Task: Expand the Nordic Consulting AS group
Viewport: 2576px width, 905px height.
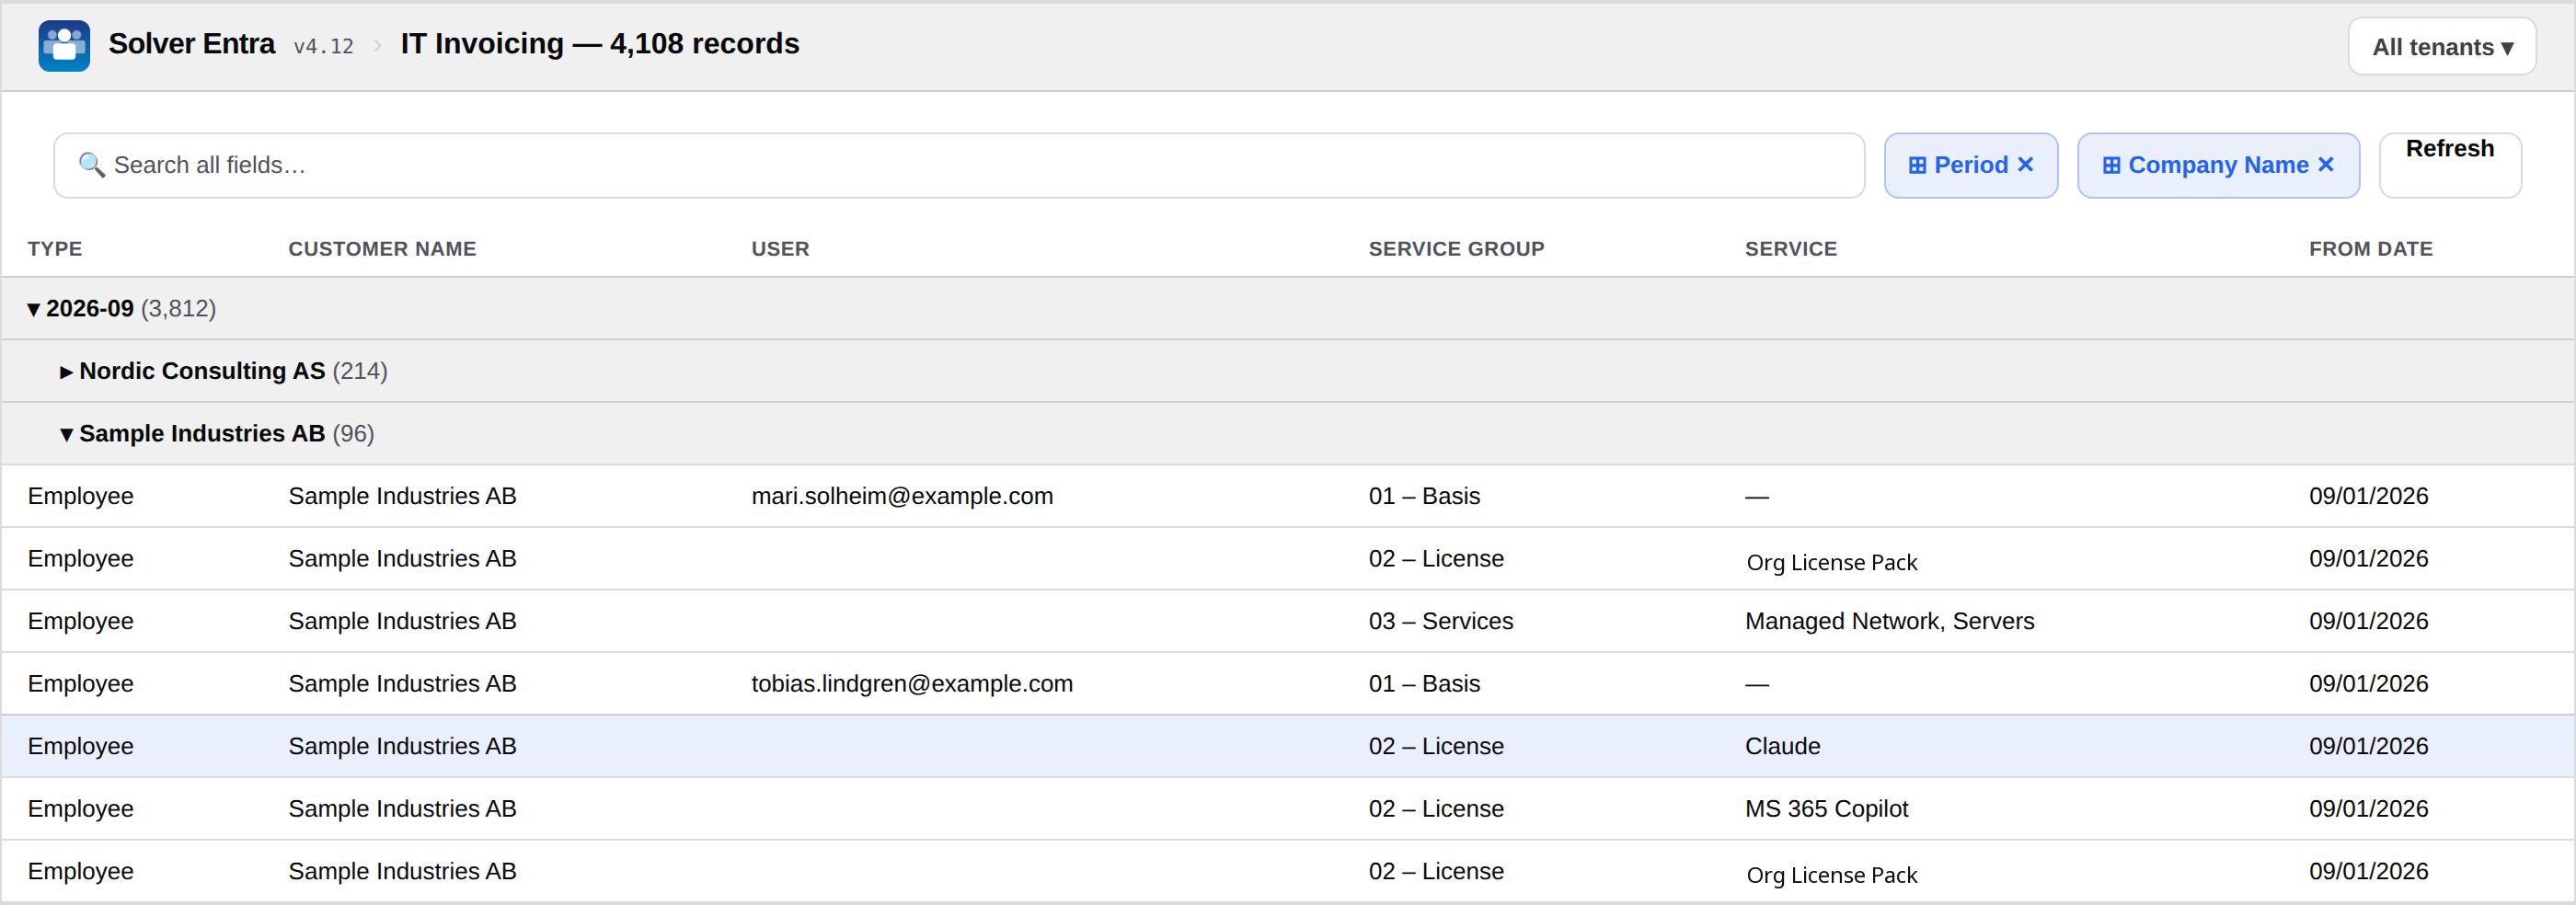Action: [66, 372]
